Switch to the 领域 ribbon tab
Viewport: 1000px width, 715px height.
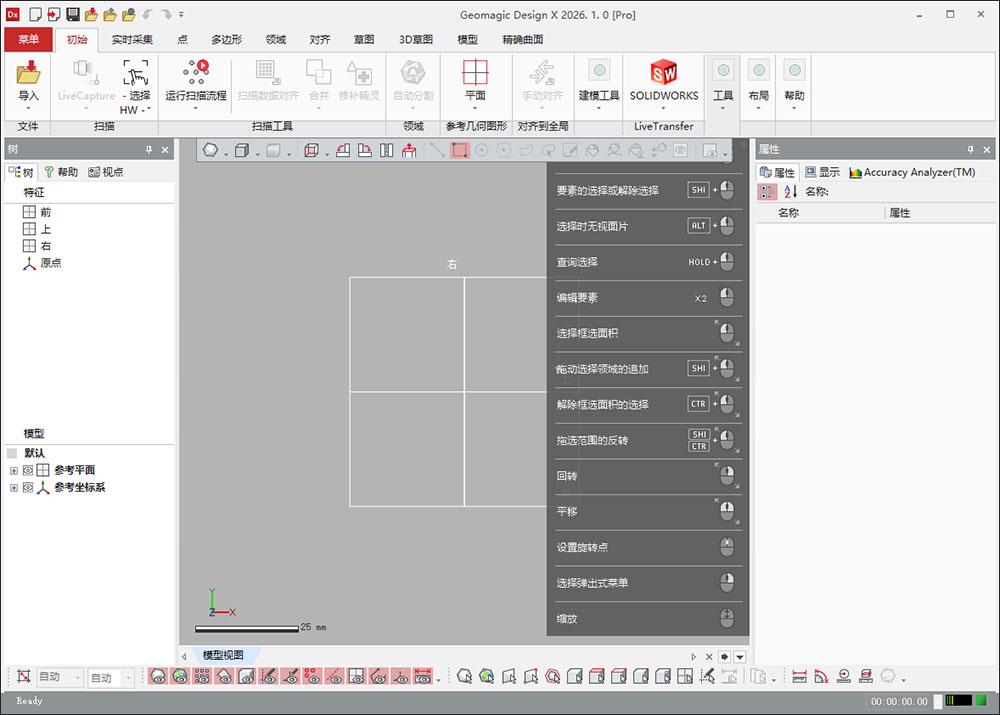276,40
